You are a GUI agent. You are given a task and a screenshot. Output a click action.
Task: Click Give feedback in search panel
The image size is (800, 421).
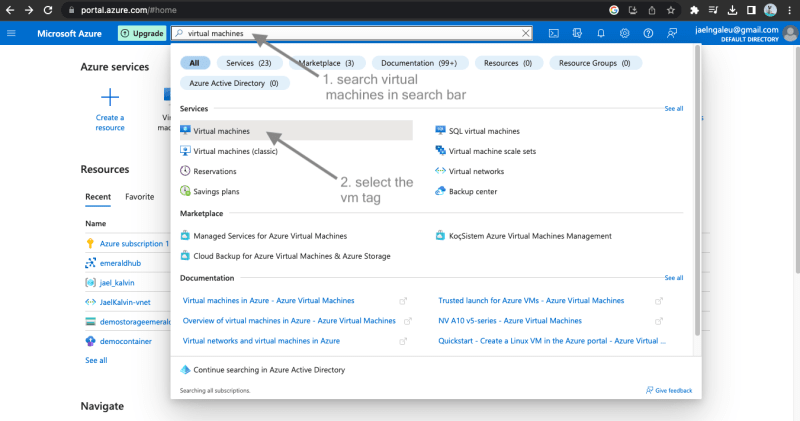tap(669, 390)
